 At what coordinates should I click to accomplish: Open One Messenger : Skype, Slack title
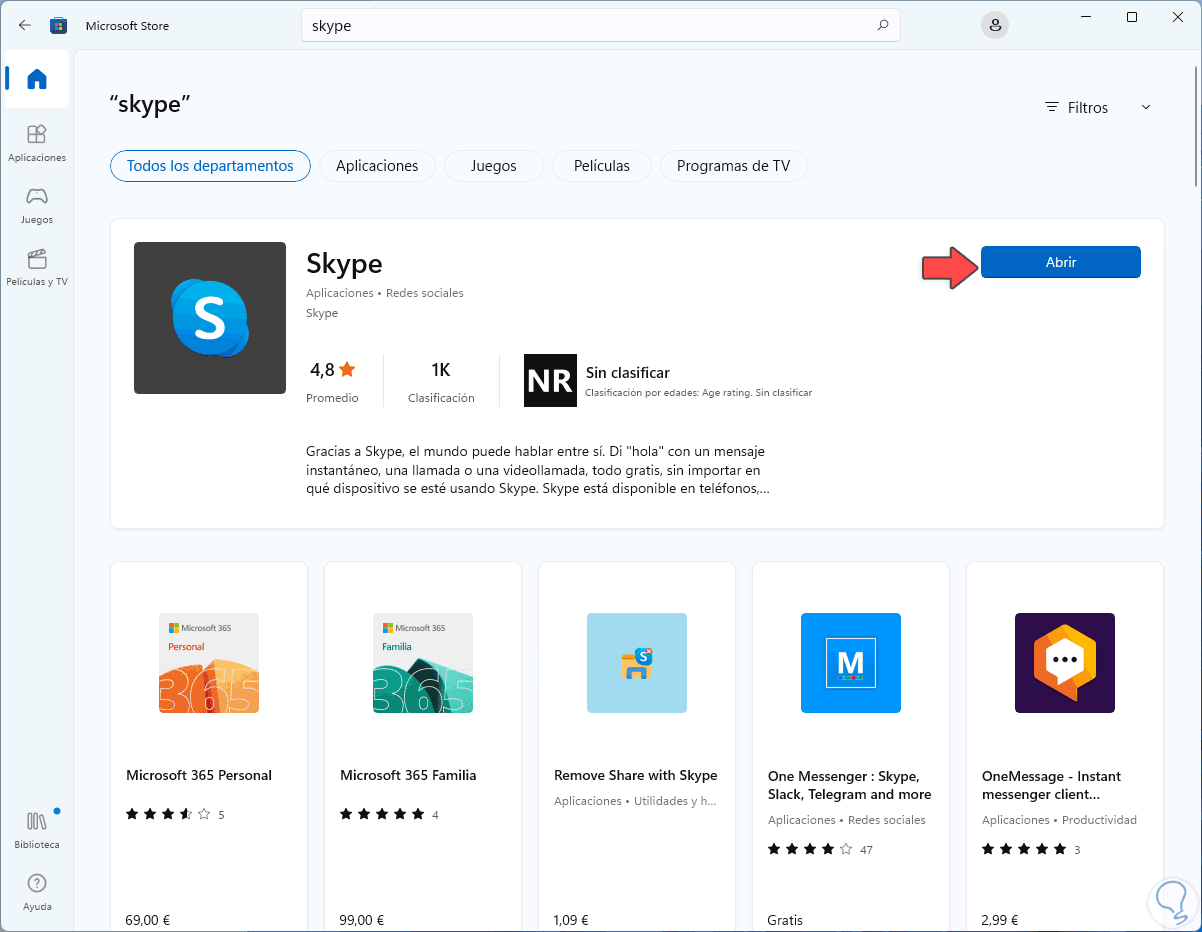[850, 785]
